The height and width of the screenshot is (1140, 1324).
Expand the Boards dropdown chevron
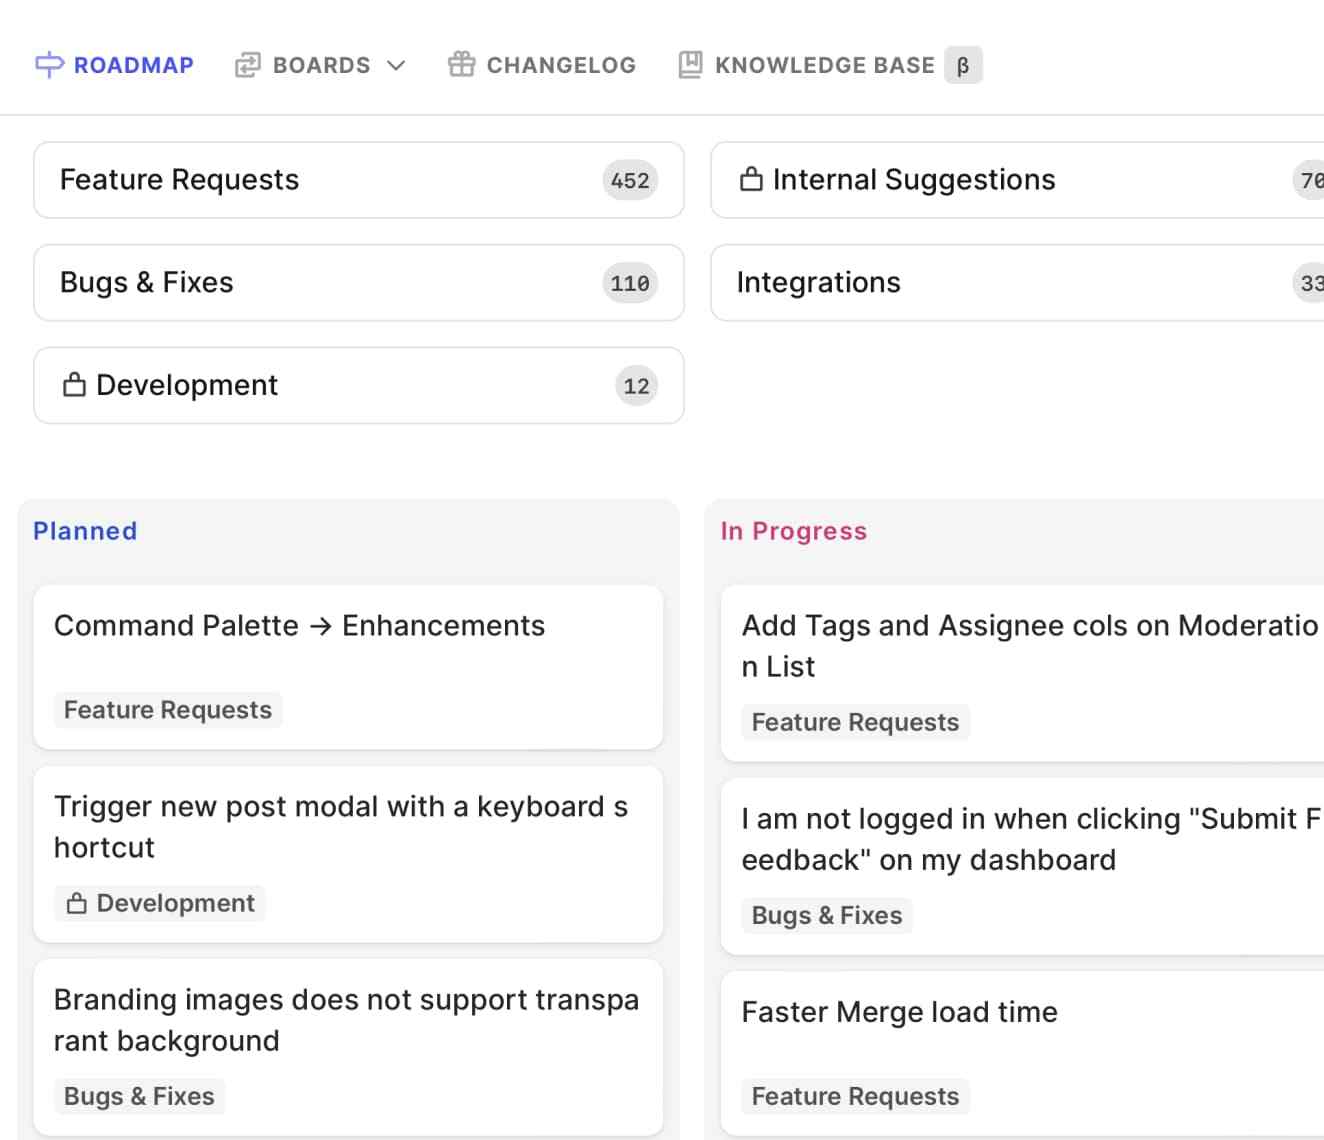(x=397, y=66)
